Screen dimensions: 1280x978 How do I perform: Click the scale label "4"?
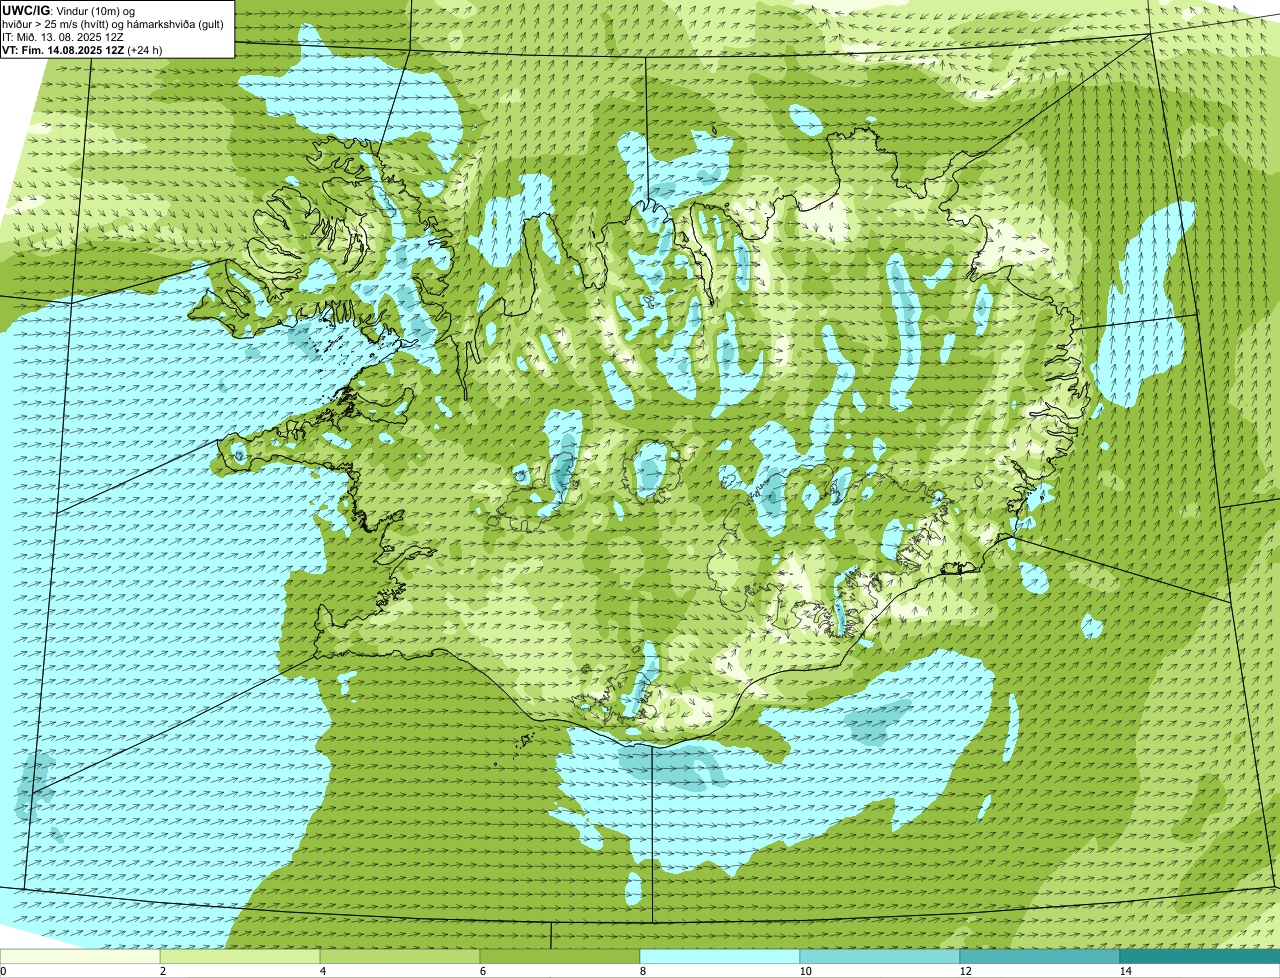(x=322, y=971)
